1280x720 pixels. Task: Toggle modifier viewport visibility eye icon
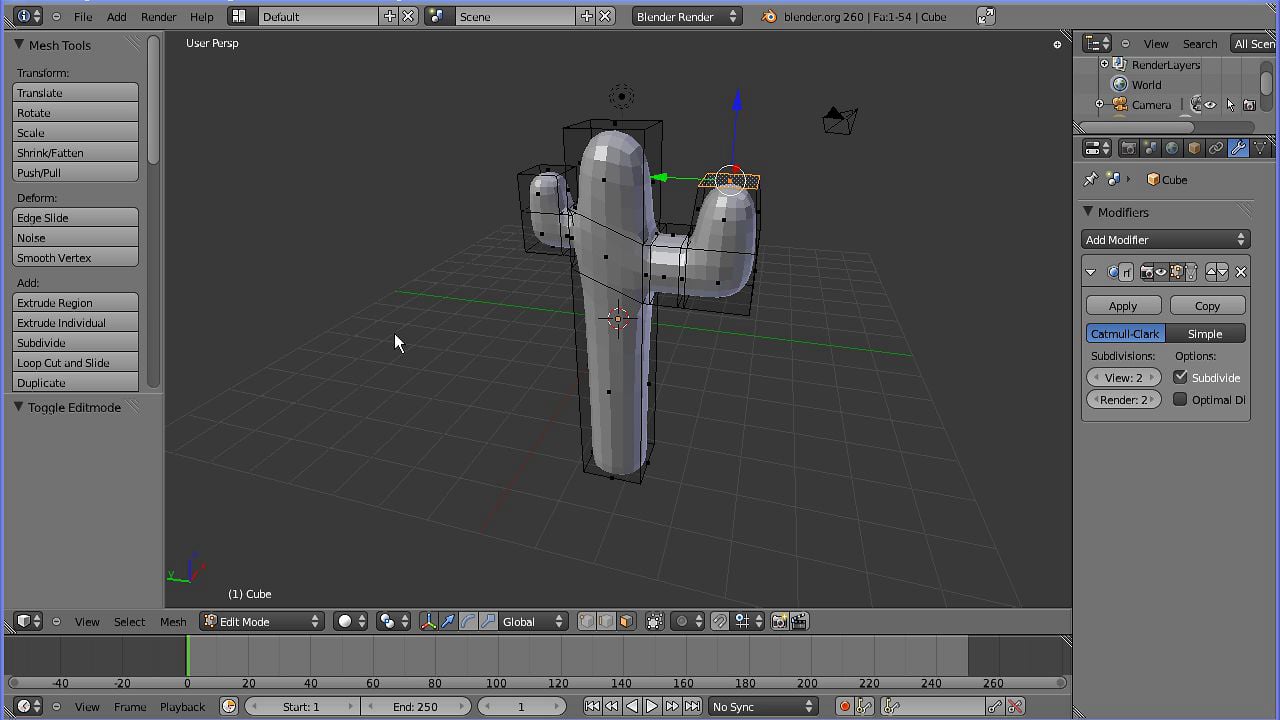(1161, 272)
